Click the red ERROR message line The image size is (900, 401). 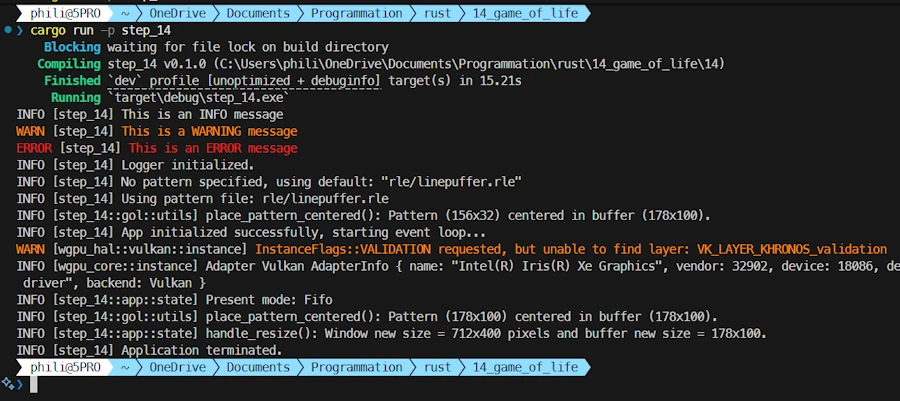tap(211, 148)
